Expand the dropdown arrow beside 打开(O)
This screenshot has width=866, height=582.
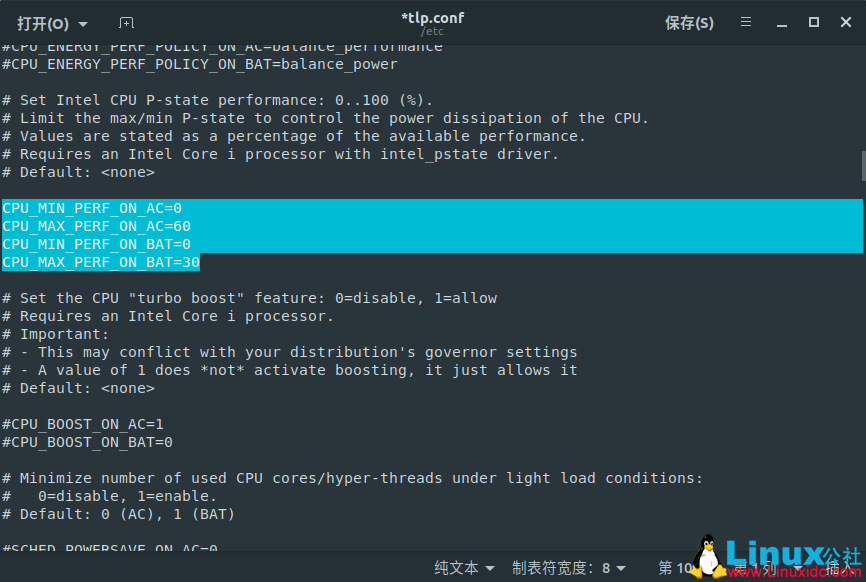tap(83, 22)
